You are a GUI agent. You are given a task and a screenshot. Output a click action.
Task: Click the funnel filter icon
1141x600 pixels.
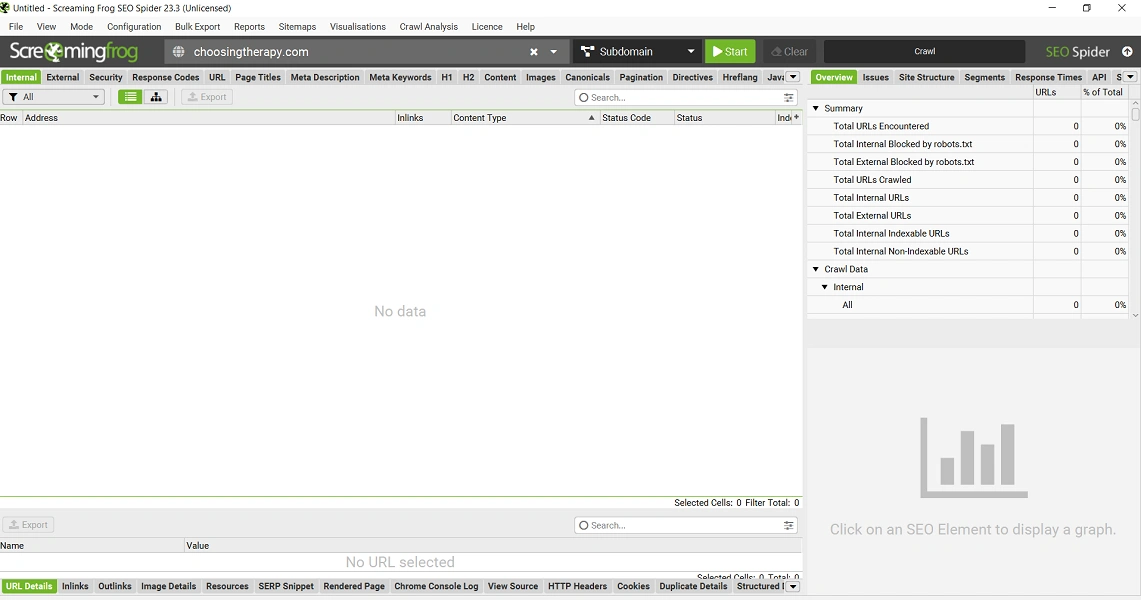13,97
